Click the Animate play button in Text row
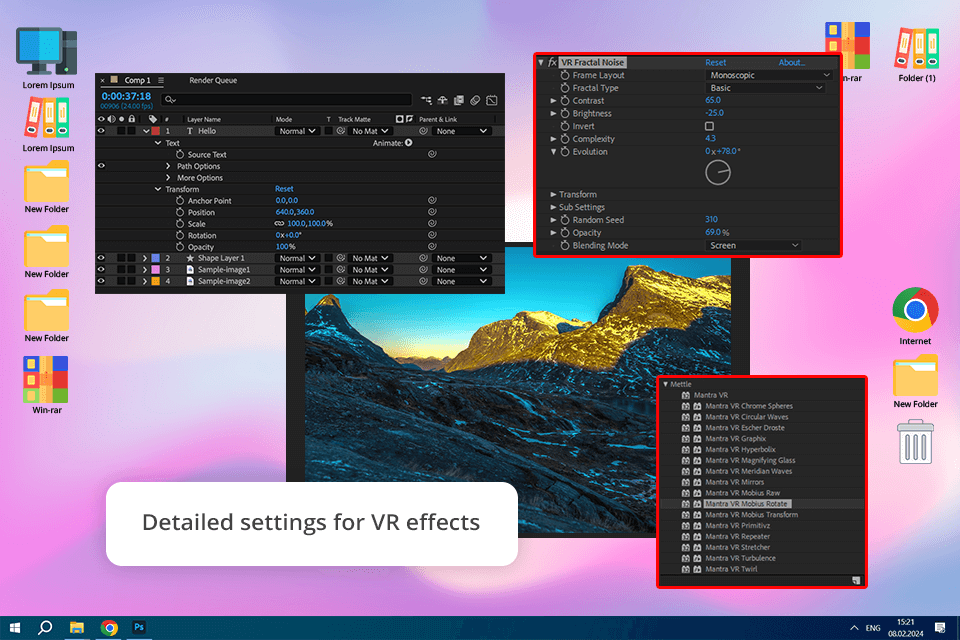The image size is (960, 640). tap(408, 143)
